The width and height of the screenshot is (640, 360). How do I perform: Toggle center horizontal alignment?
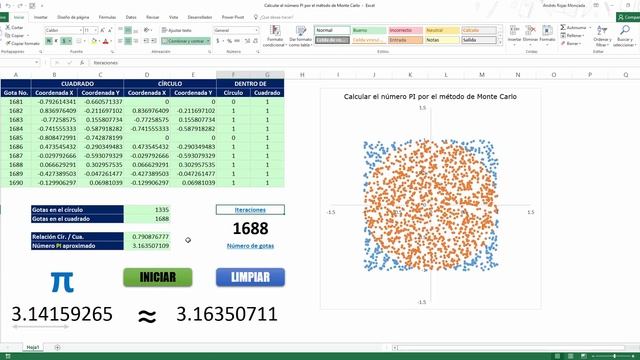click(x=128, y=41)
